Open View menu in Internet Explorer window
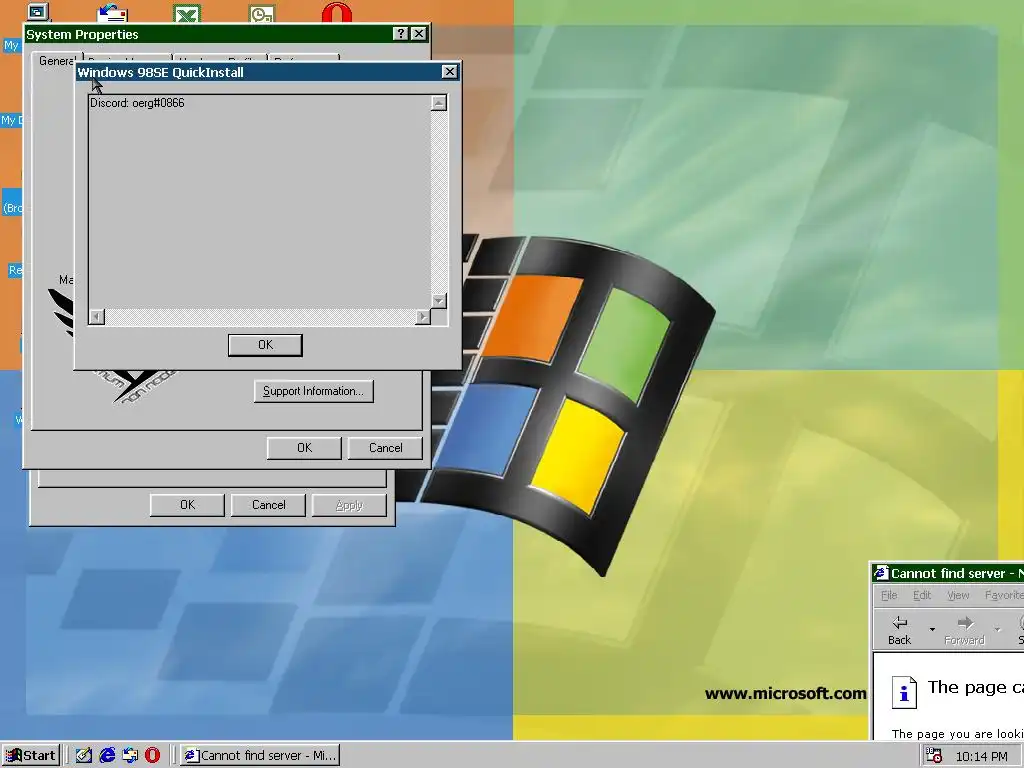The width and height of the screenshot is (1024, 768). pos(958,595)
